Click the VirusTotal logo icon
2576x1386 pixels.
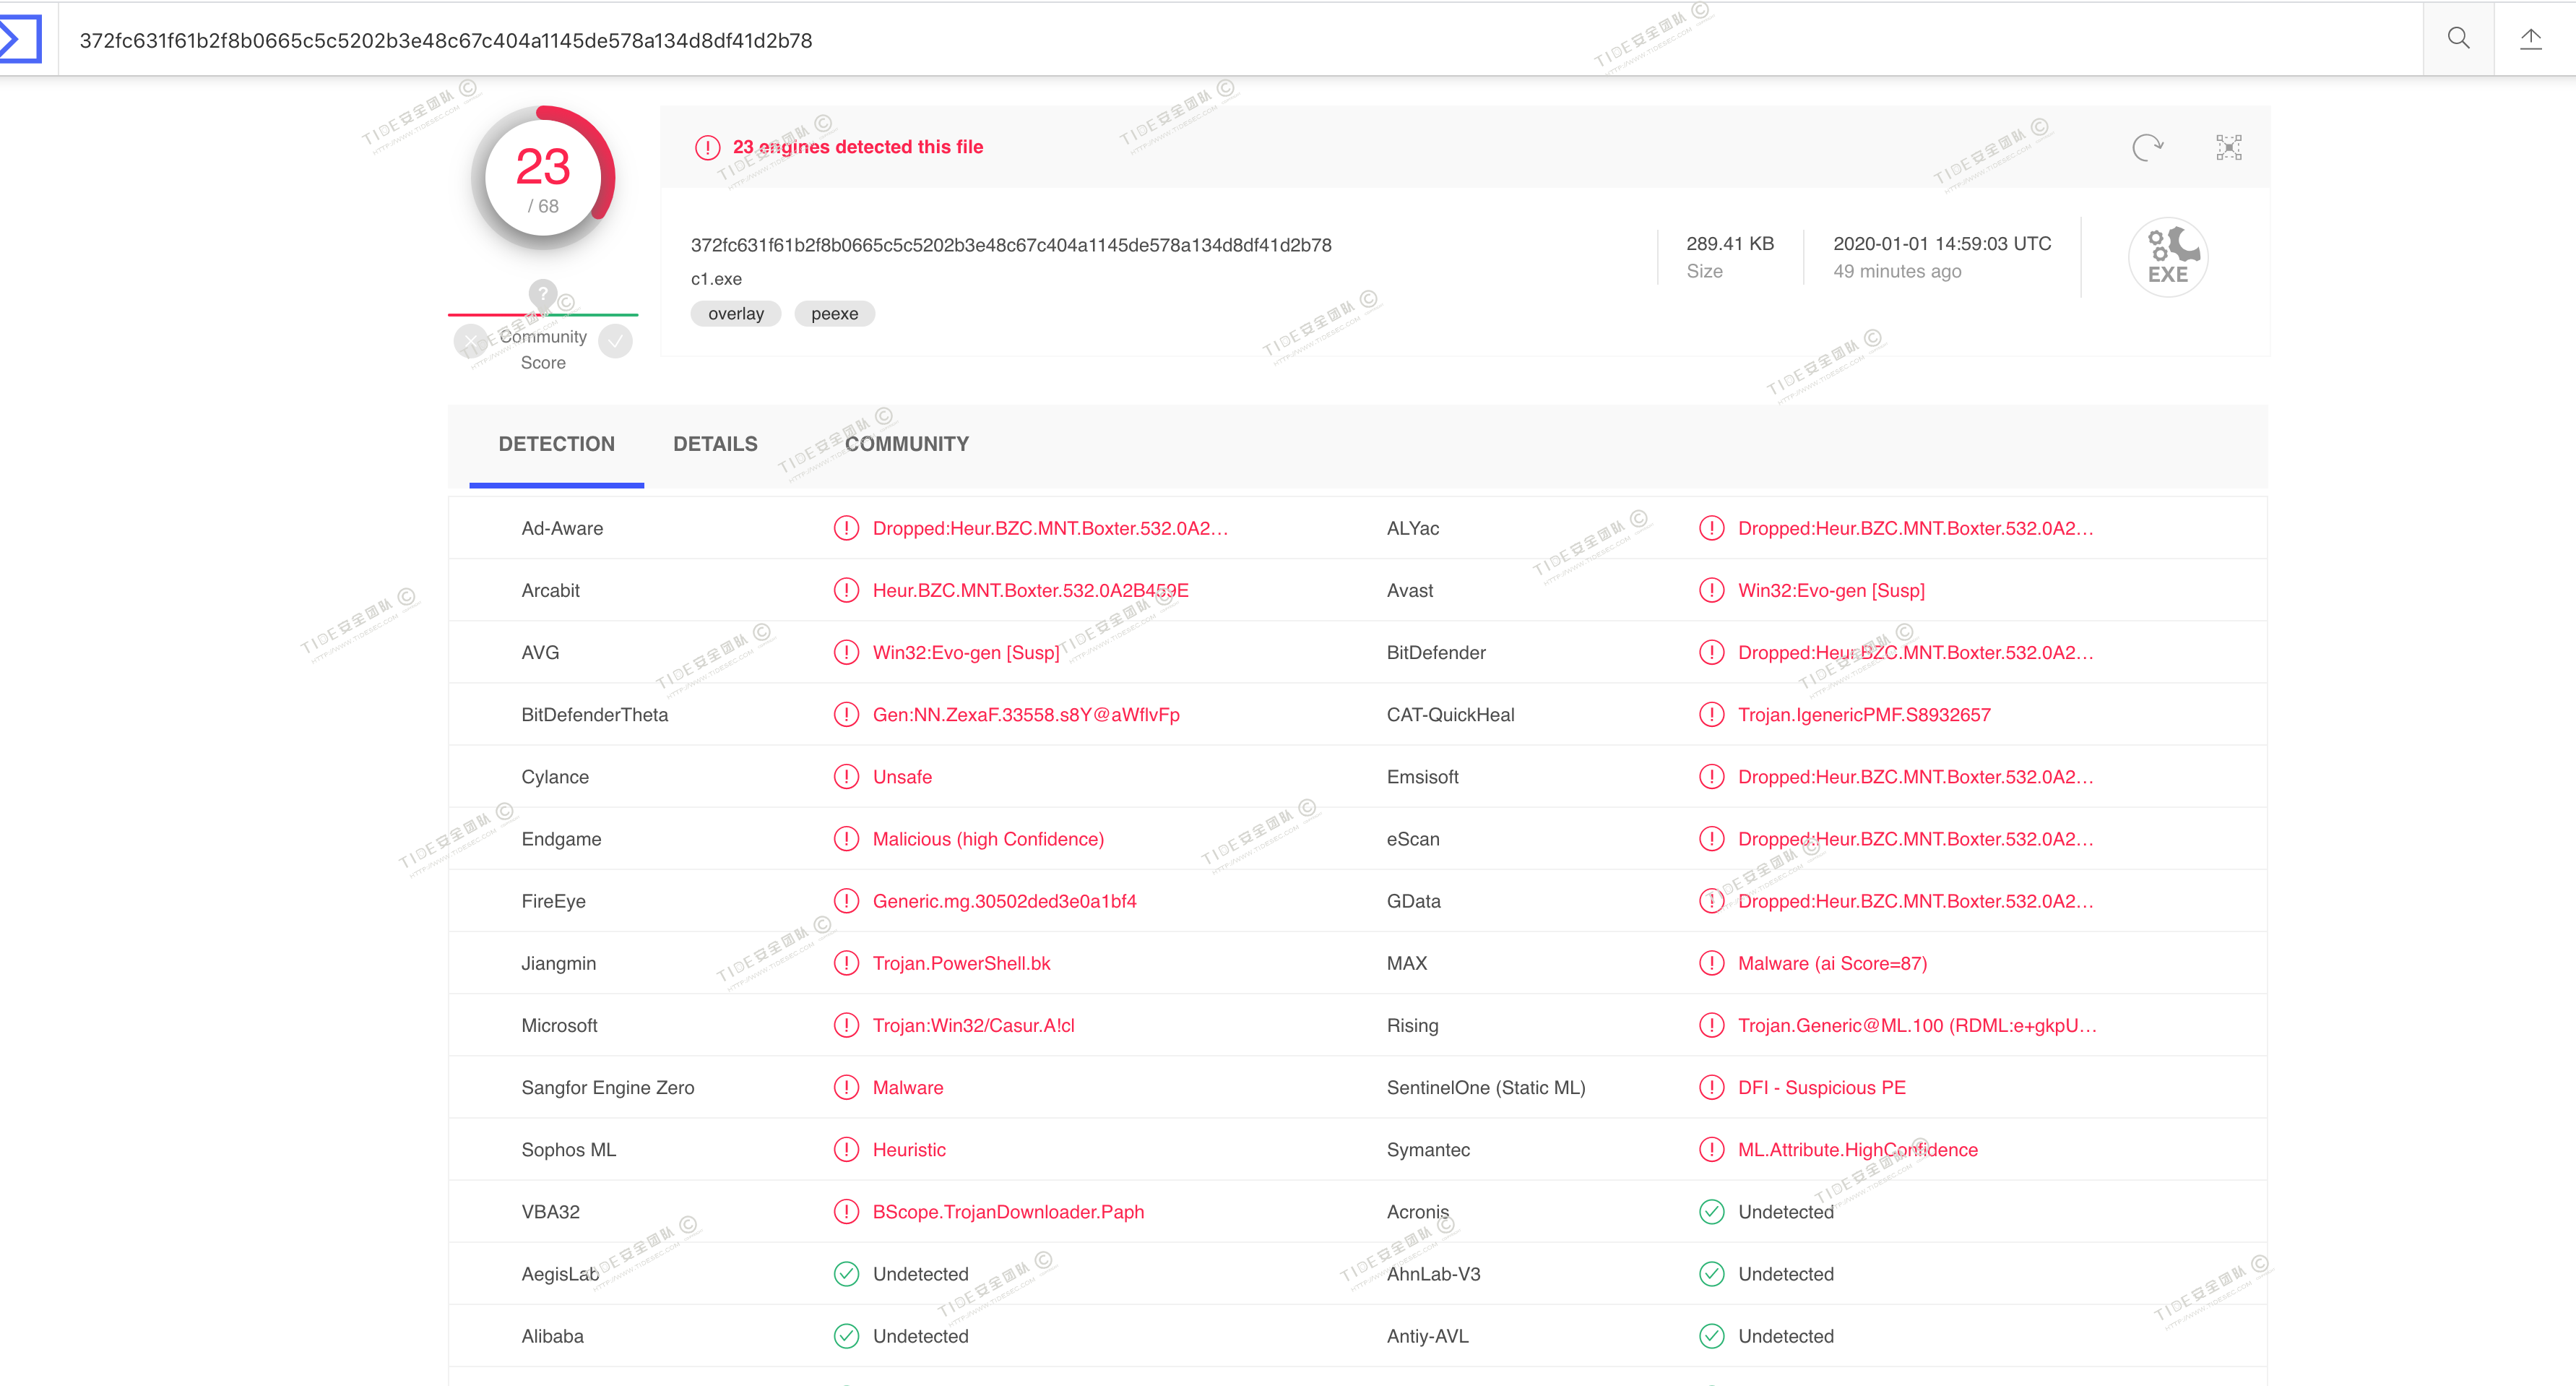click(x=20, y=39)
